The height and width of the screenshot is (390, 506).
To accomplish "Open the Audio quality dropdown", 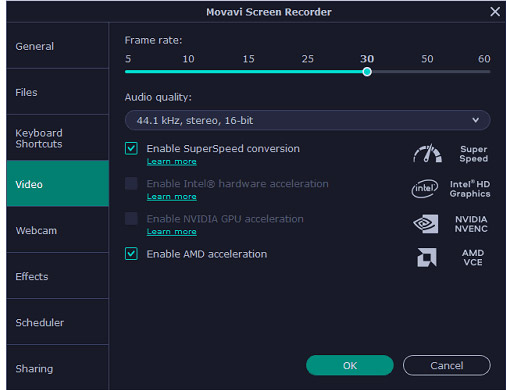I will point(307,120).
